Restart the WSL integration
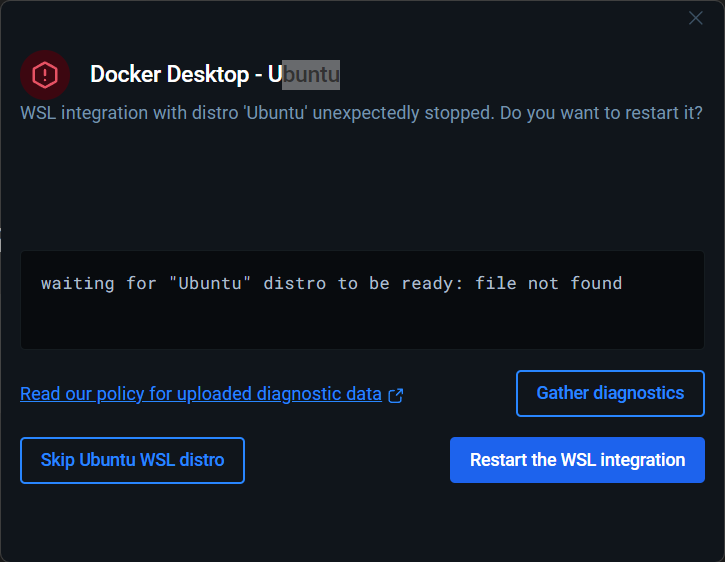Viewport: 725px width, 562px height. pyautogui.click(x=577, y=460)
